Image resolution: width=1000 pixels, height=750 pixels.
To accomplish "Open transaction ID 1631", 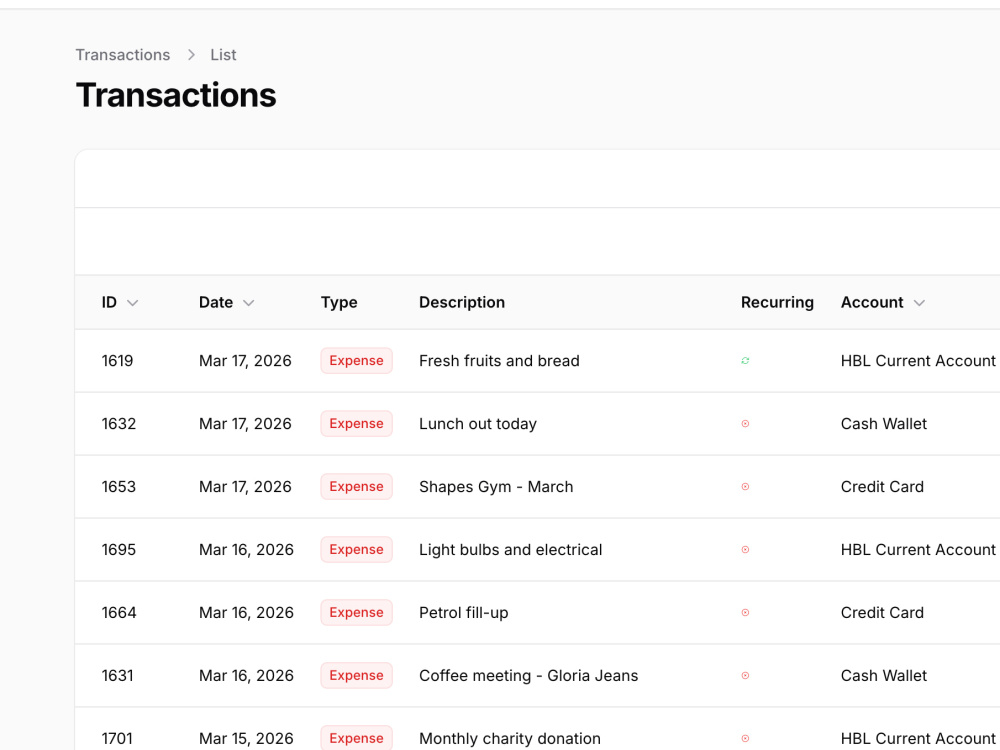I will (x=117, y=675).
